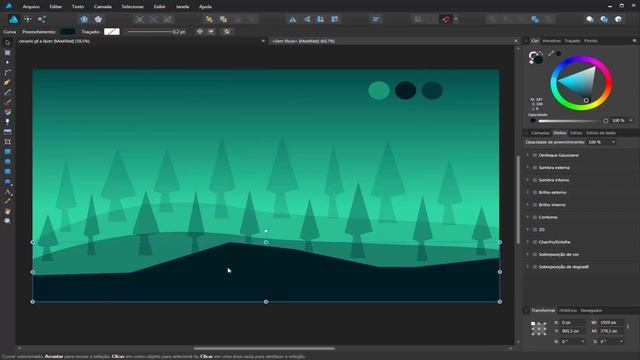
Task: Select the Vector Brush tool
Action: (7, 102)
